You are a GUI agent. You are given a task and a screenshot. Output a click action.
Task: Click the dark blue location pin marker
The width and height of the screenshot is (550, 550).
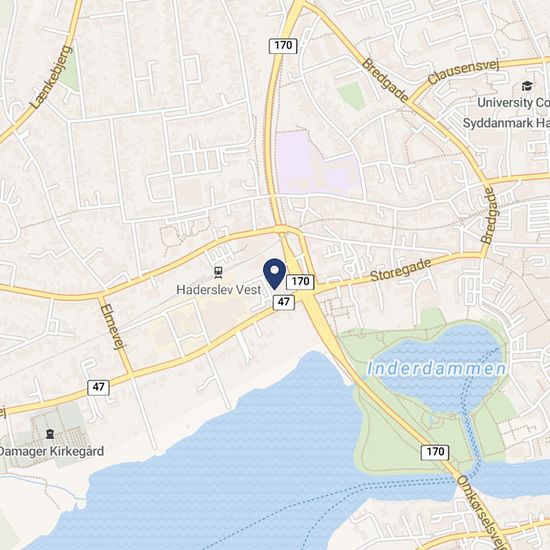pyautogui.click(x=275, y=274)
